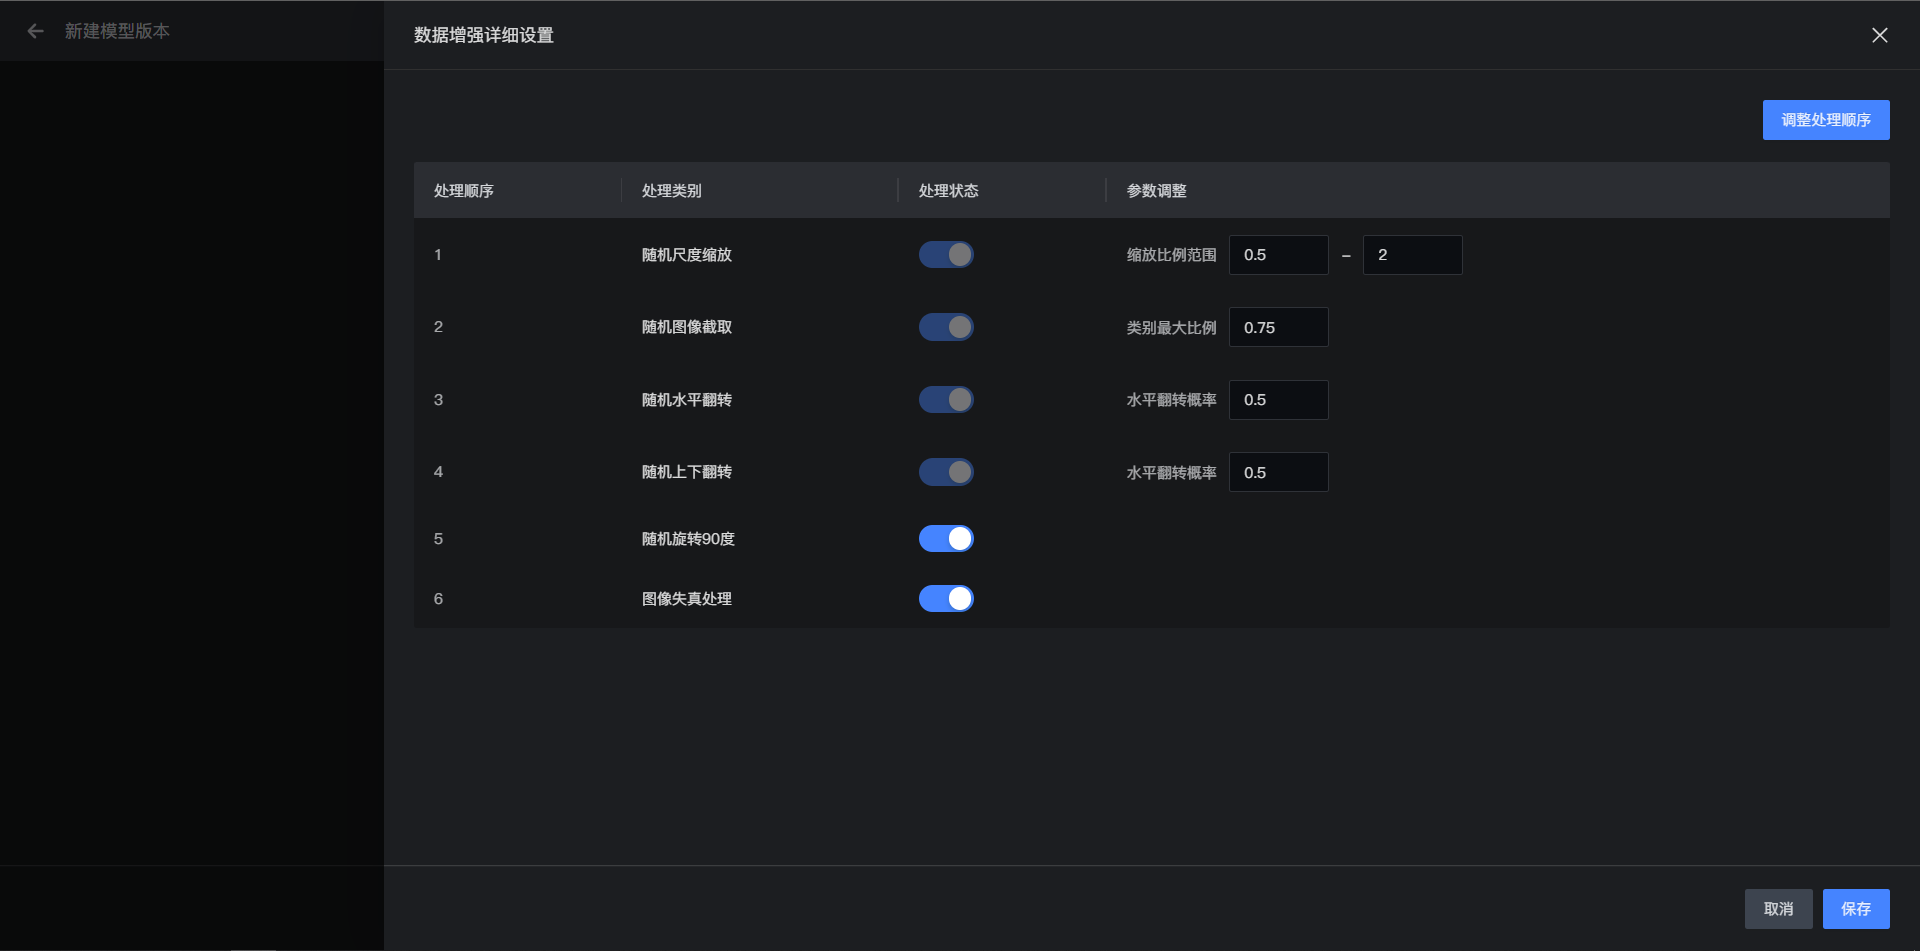This screenshot has height=951, width=1920.
Task: Click the 缩放比例范围 parameter label
Action: point(1172,255)
